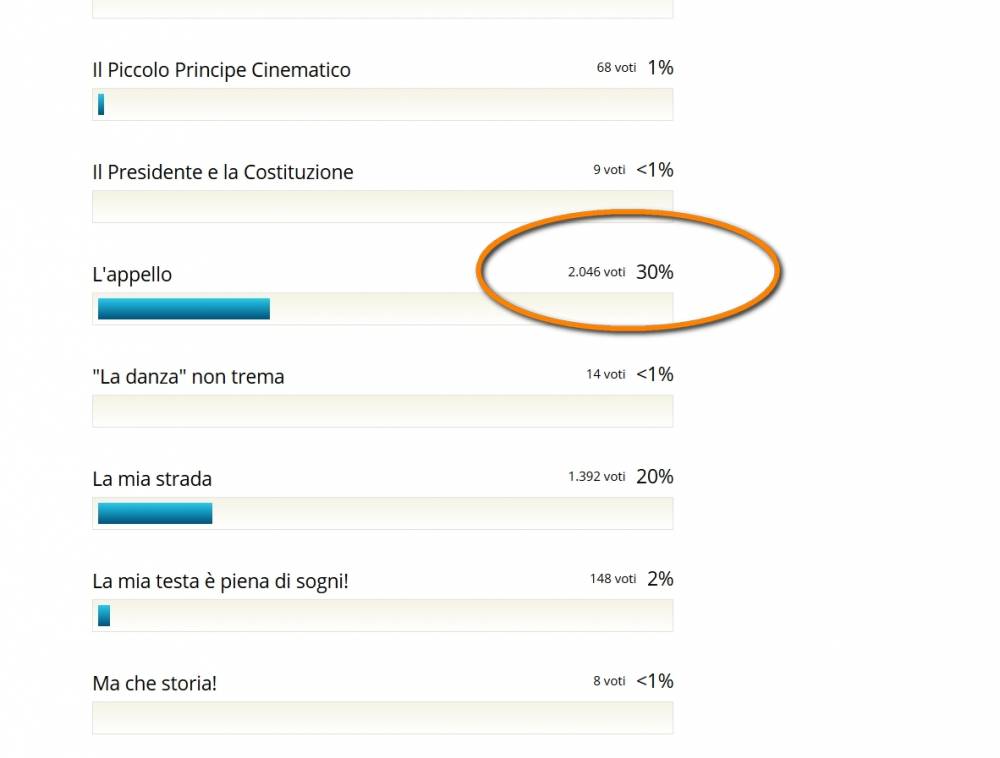Click the empty bar under La danza
Image resolution: width=1000 pixels, height=758 pixels.
383,411
